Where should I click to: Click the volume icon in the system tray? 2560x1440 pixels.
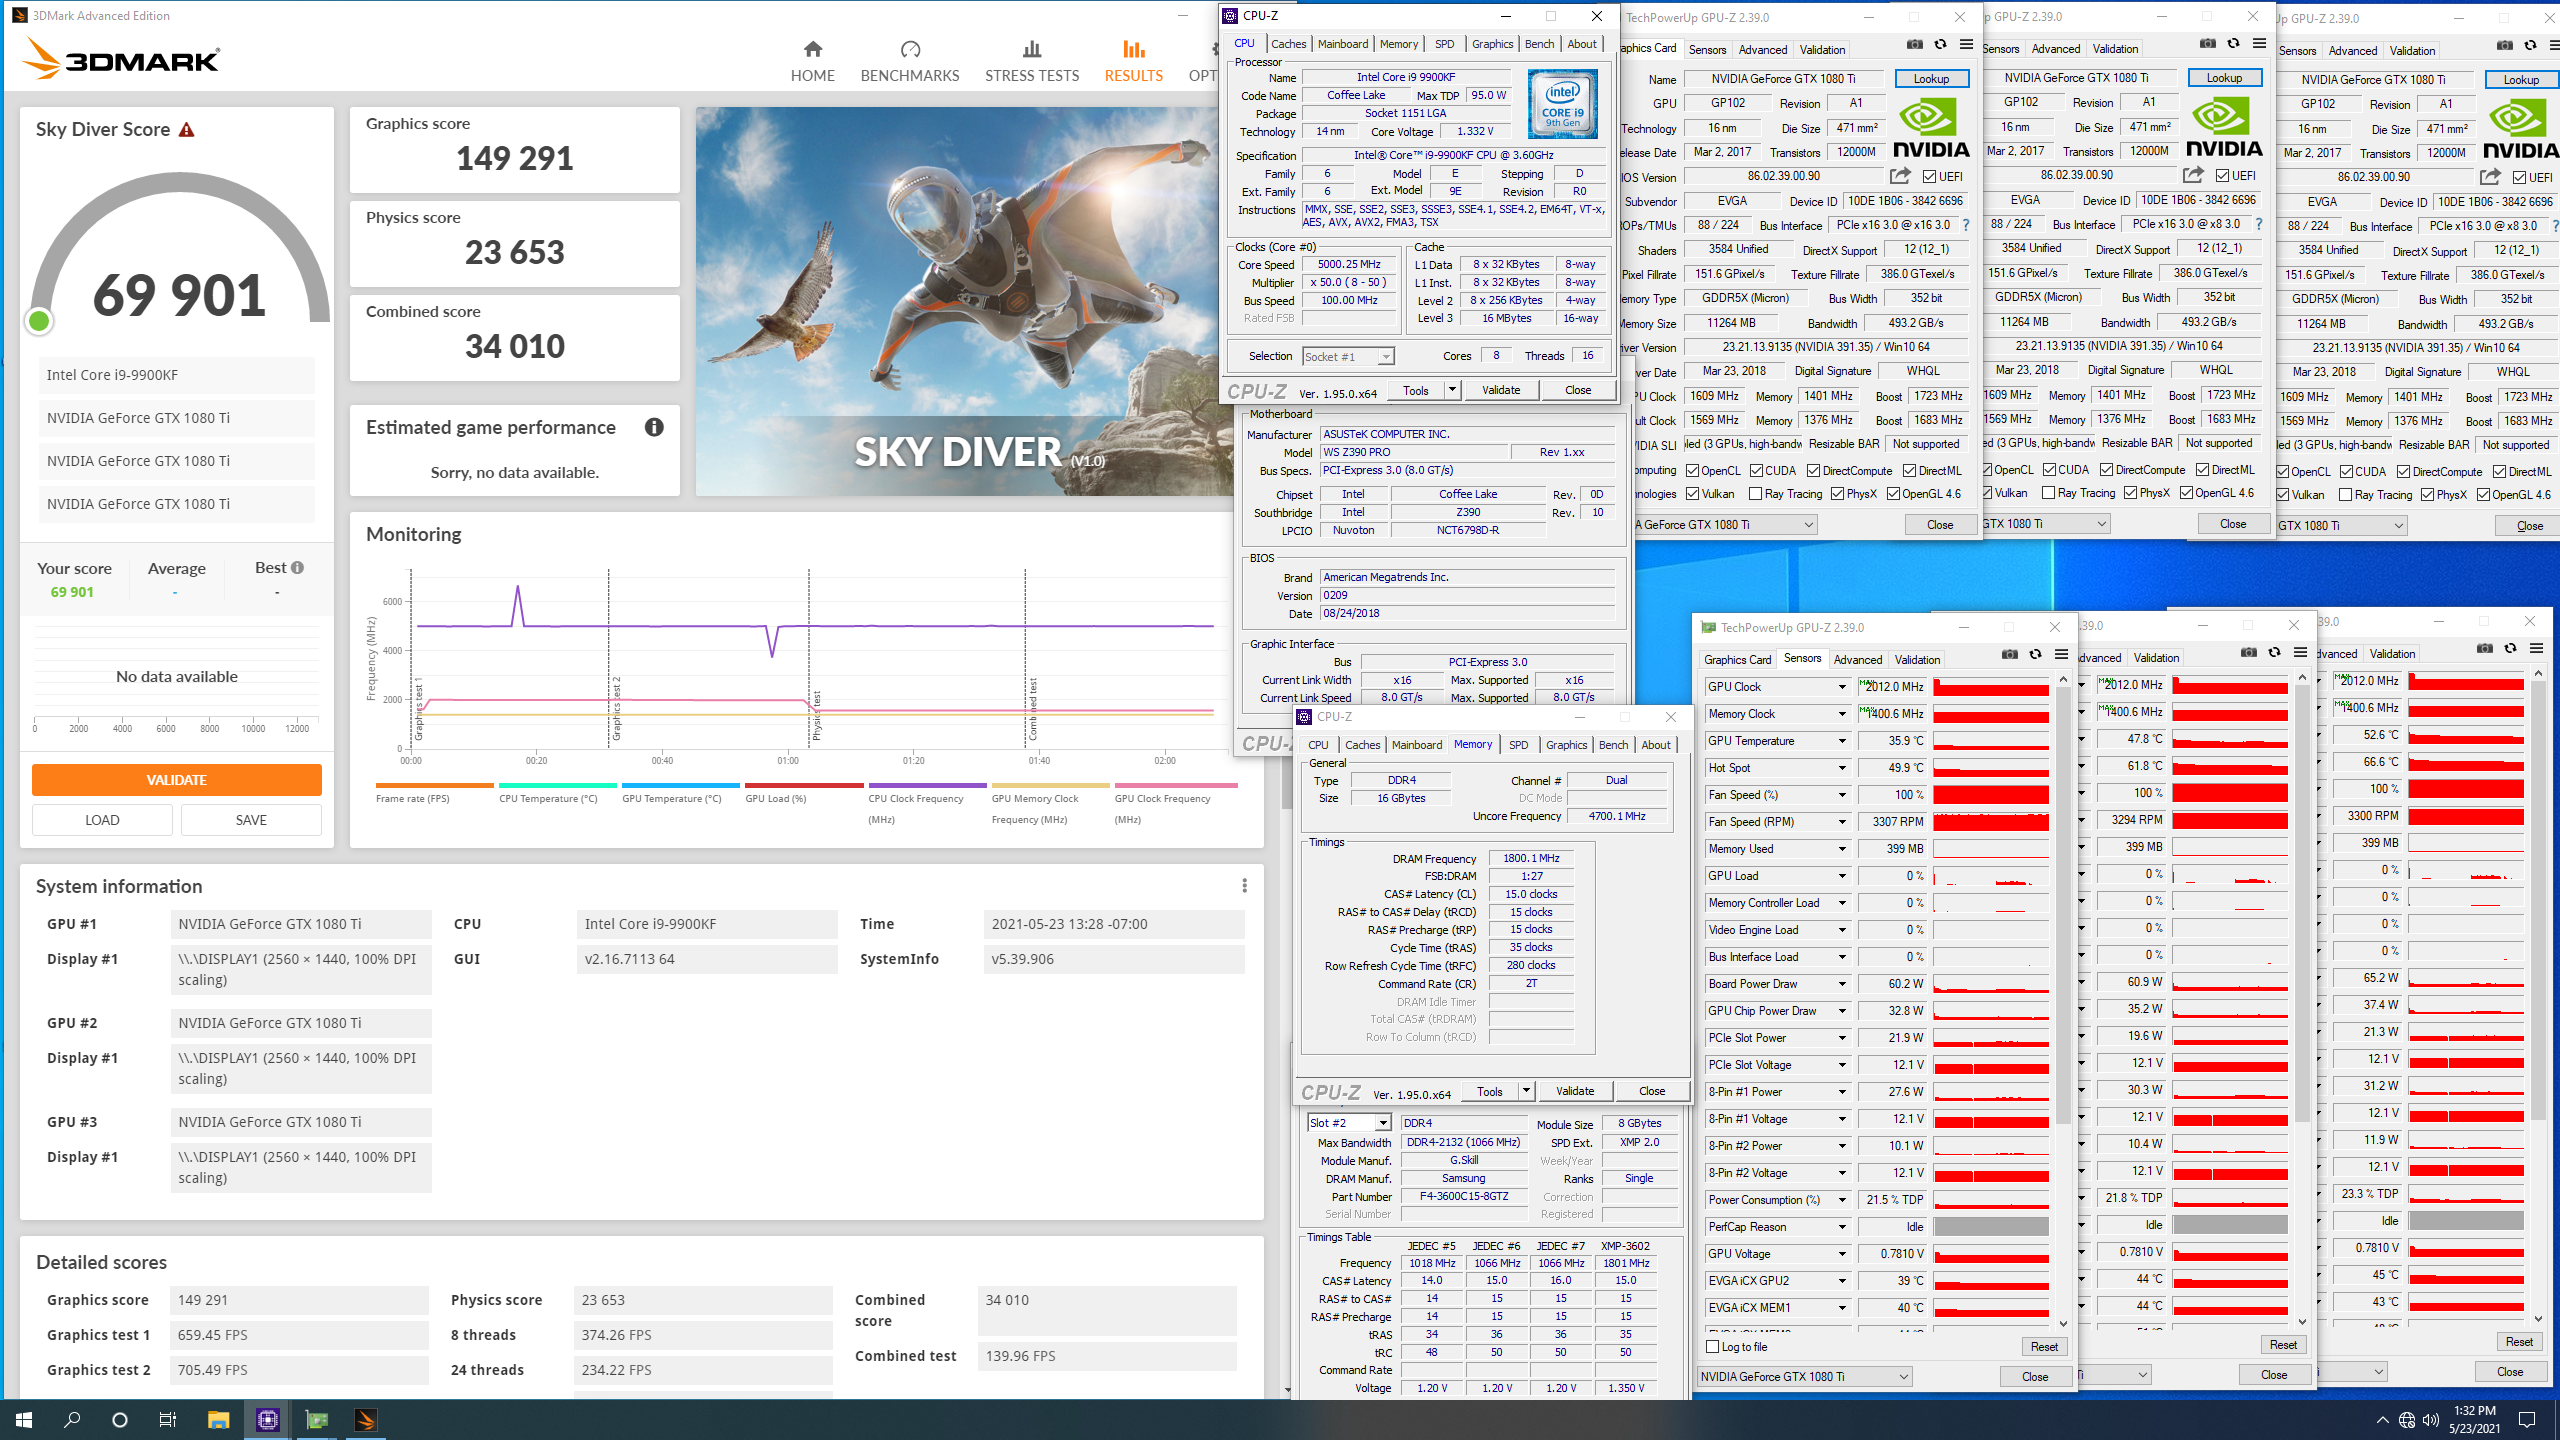2432,1420
